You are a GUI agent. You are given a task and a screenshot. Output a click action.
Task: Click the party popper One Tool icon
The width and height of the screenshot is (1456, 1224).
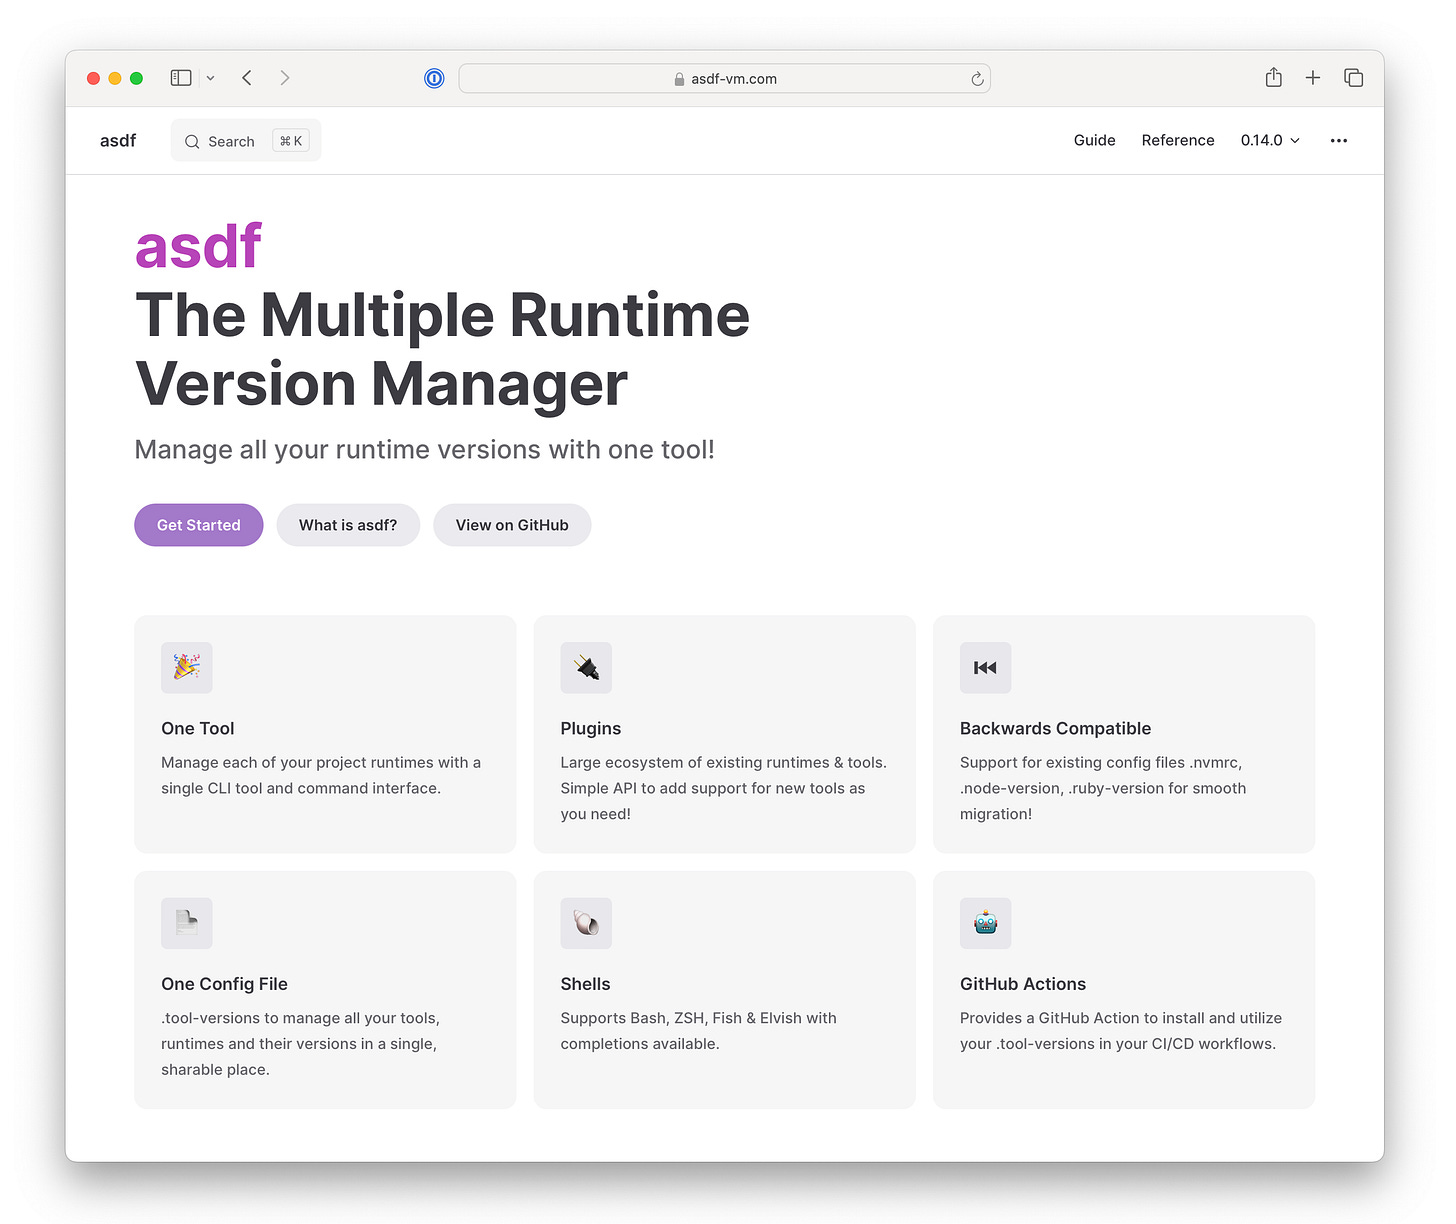pos(187,668)
